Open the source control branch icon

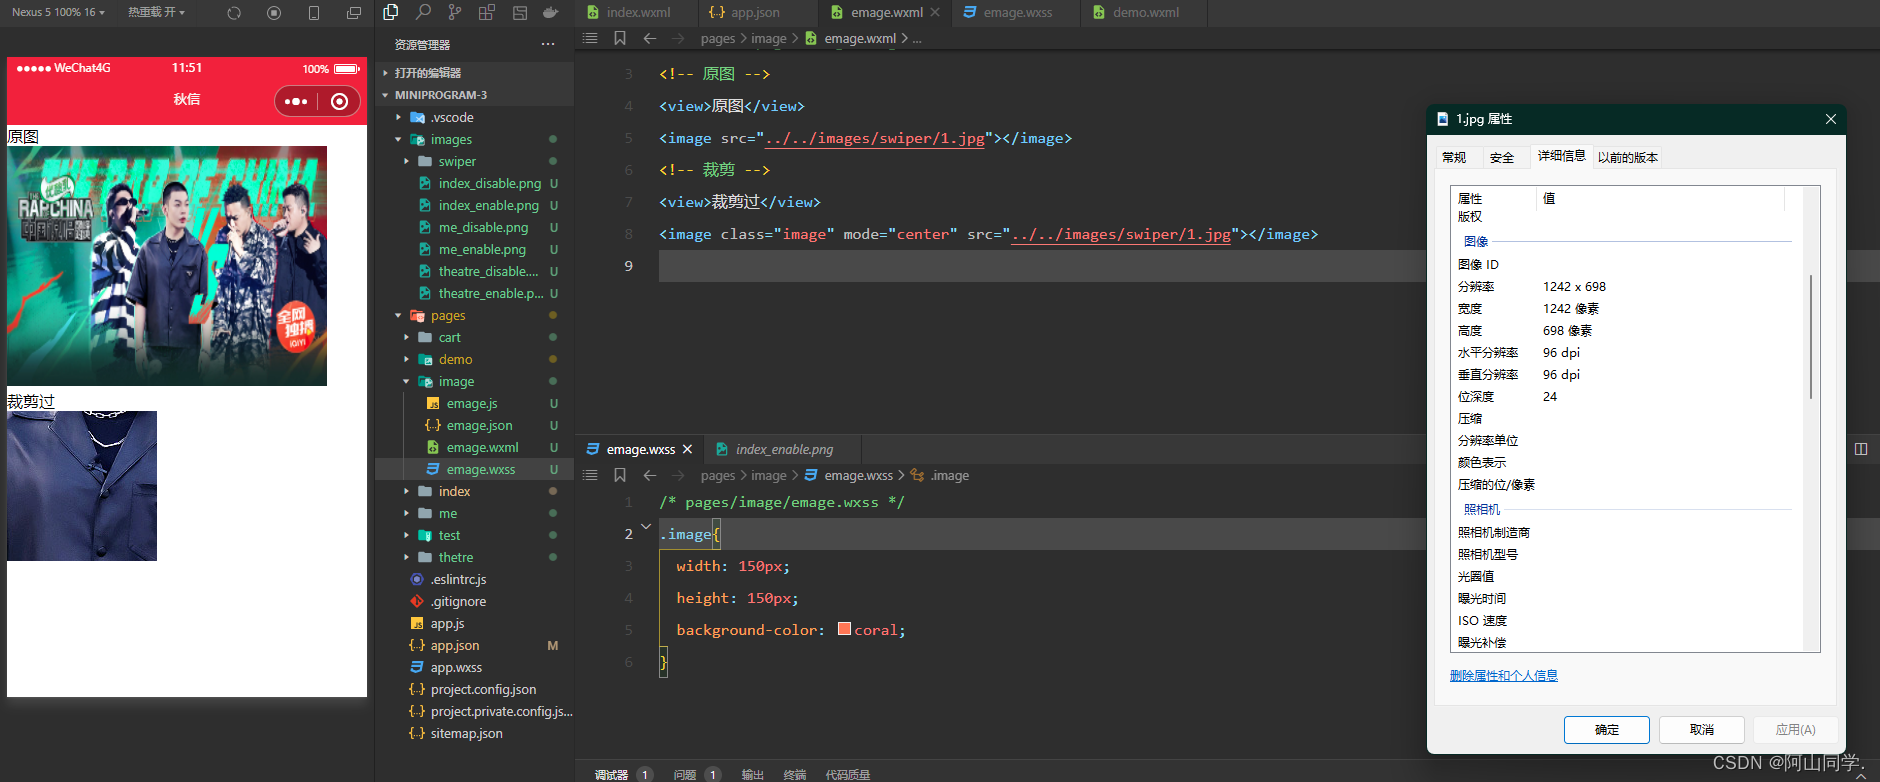pos(455,12)
